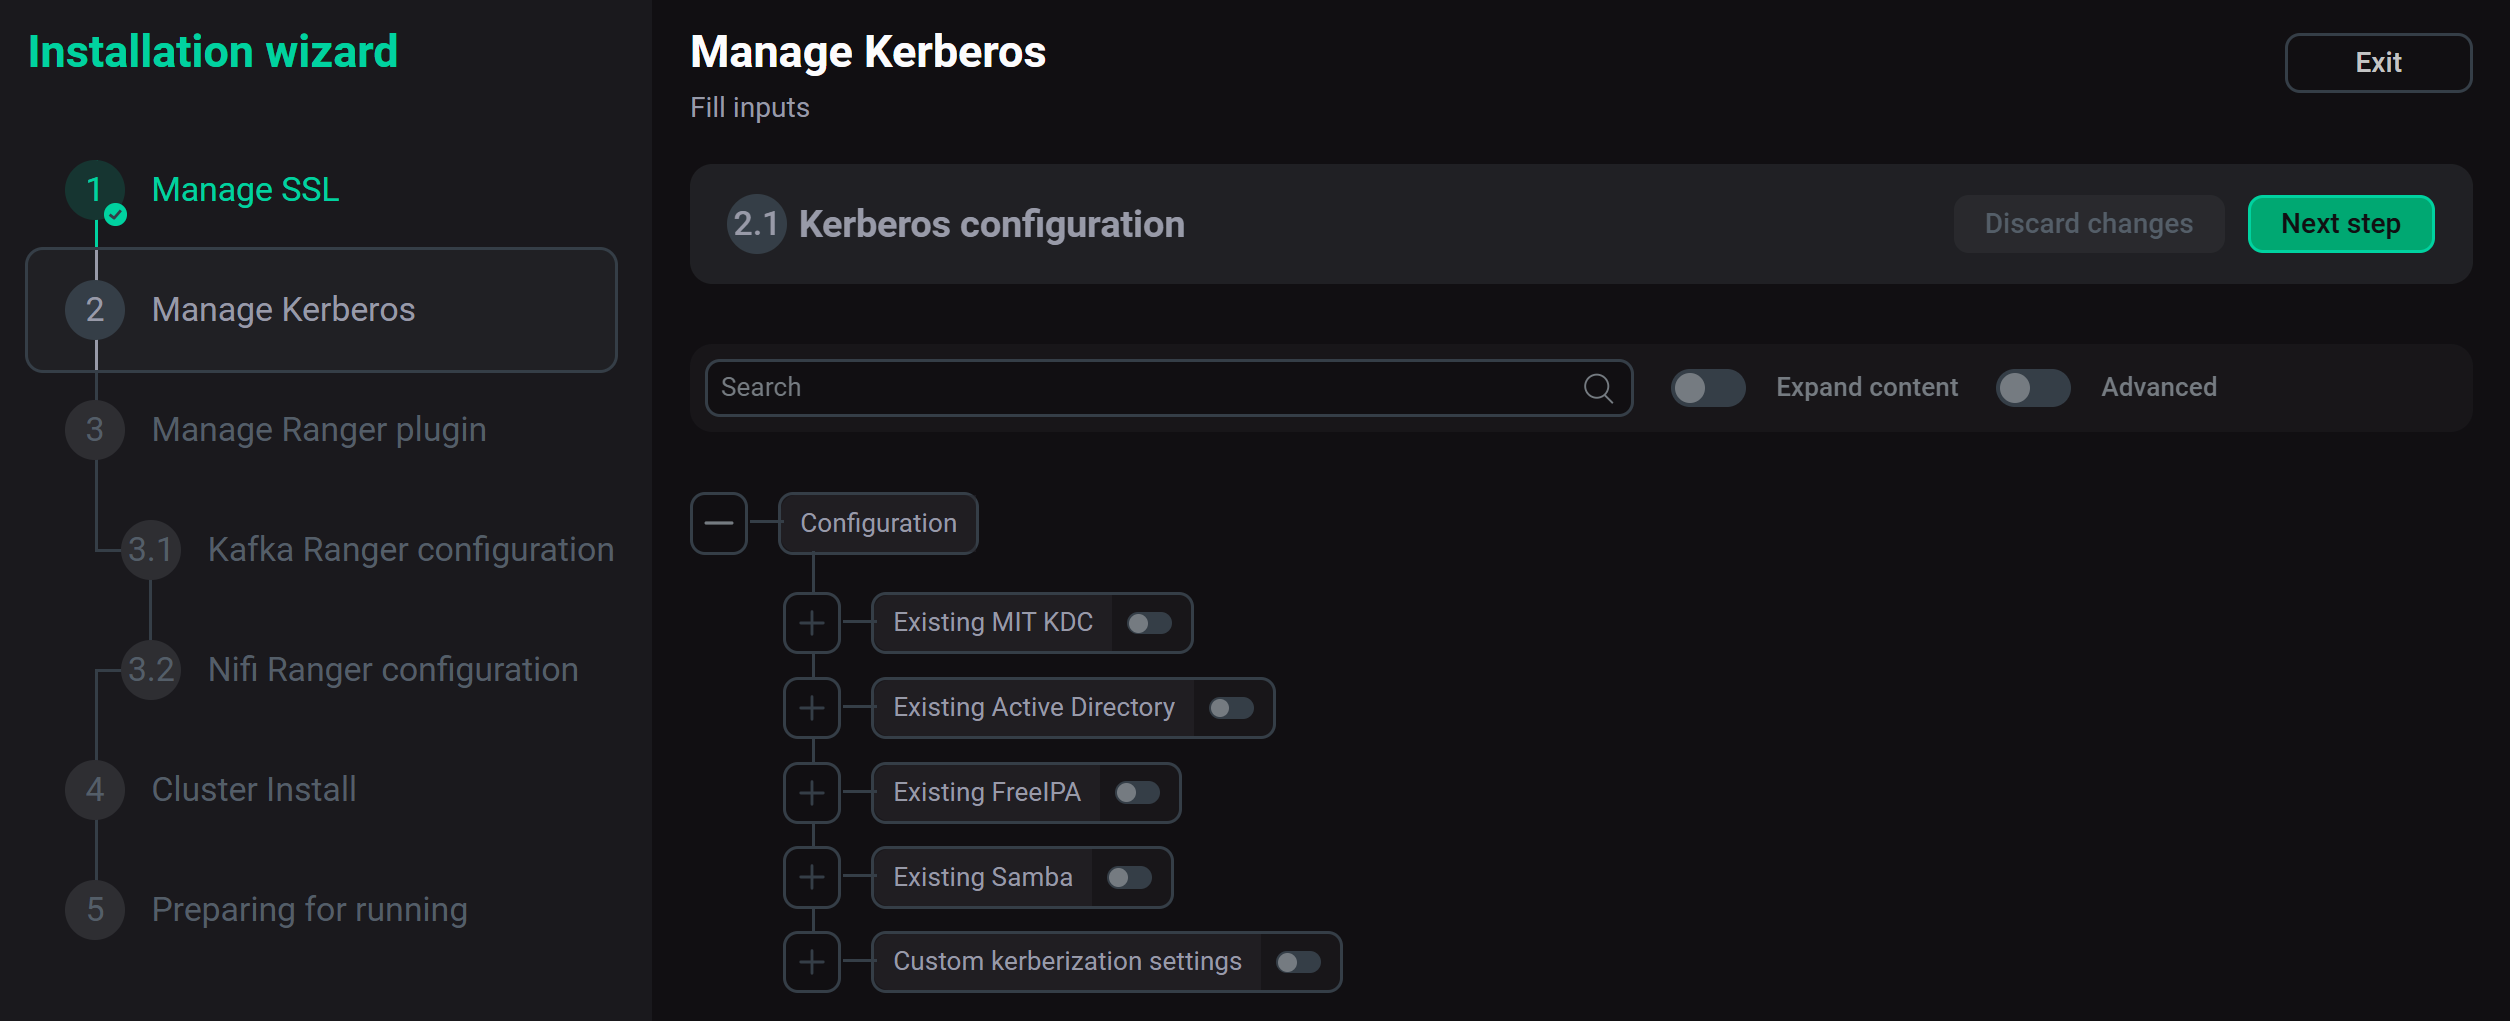Click the Manage Kerberos page heading

(x=868, y=52)
